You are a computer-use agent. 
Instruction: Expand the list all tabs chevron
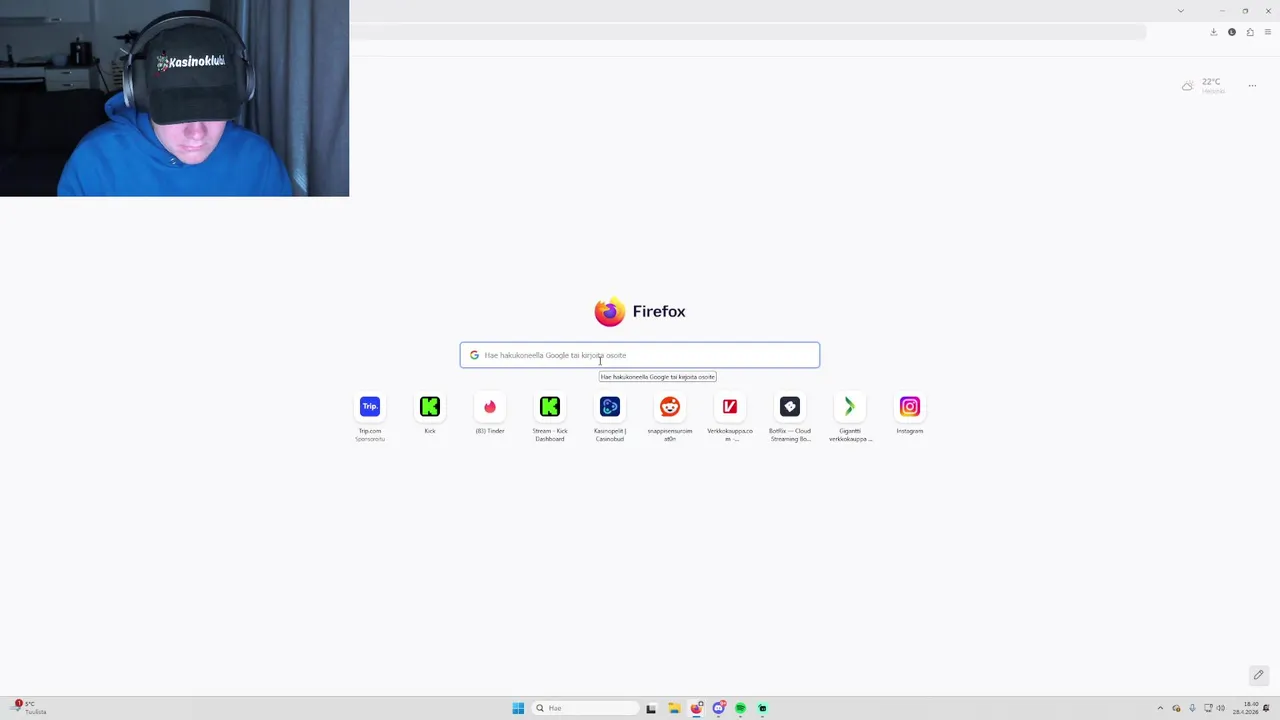[1180, 11]
